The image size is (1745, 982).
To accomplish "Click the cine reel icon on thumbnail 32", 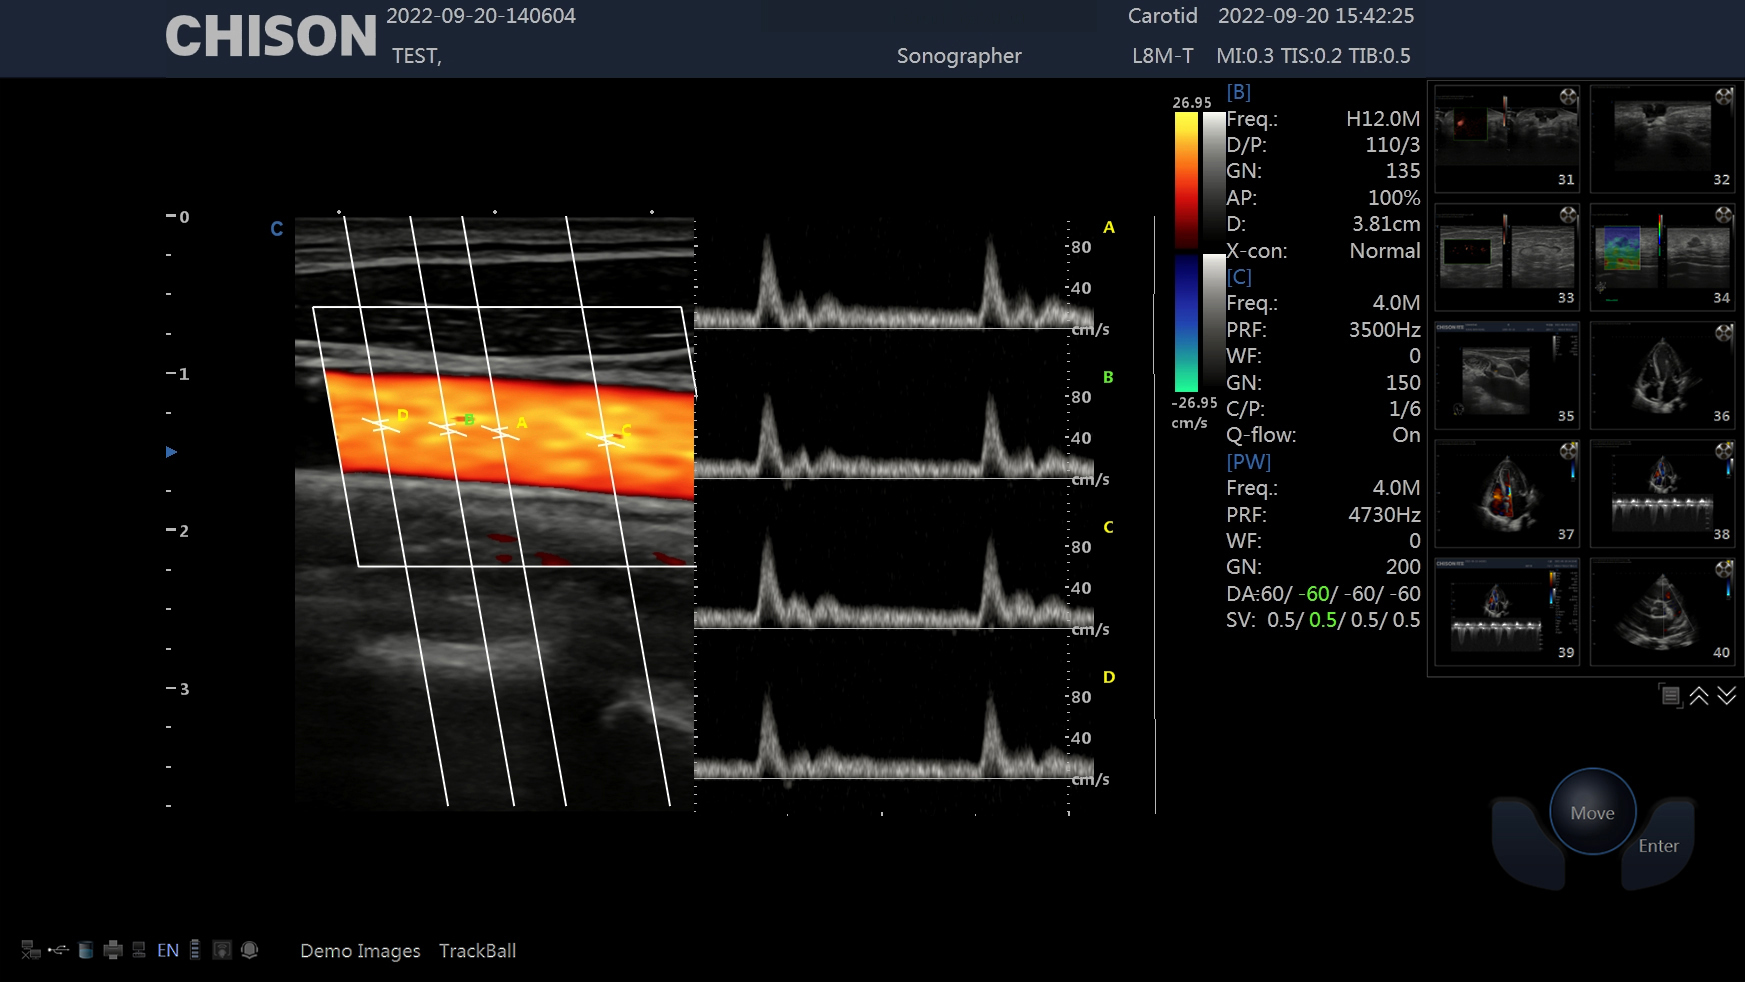I will pos(1724,97).
